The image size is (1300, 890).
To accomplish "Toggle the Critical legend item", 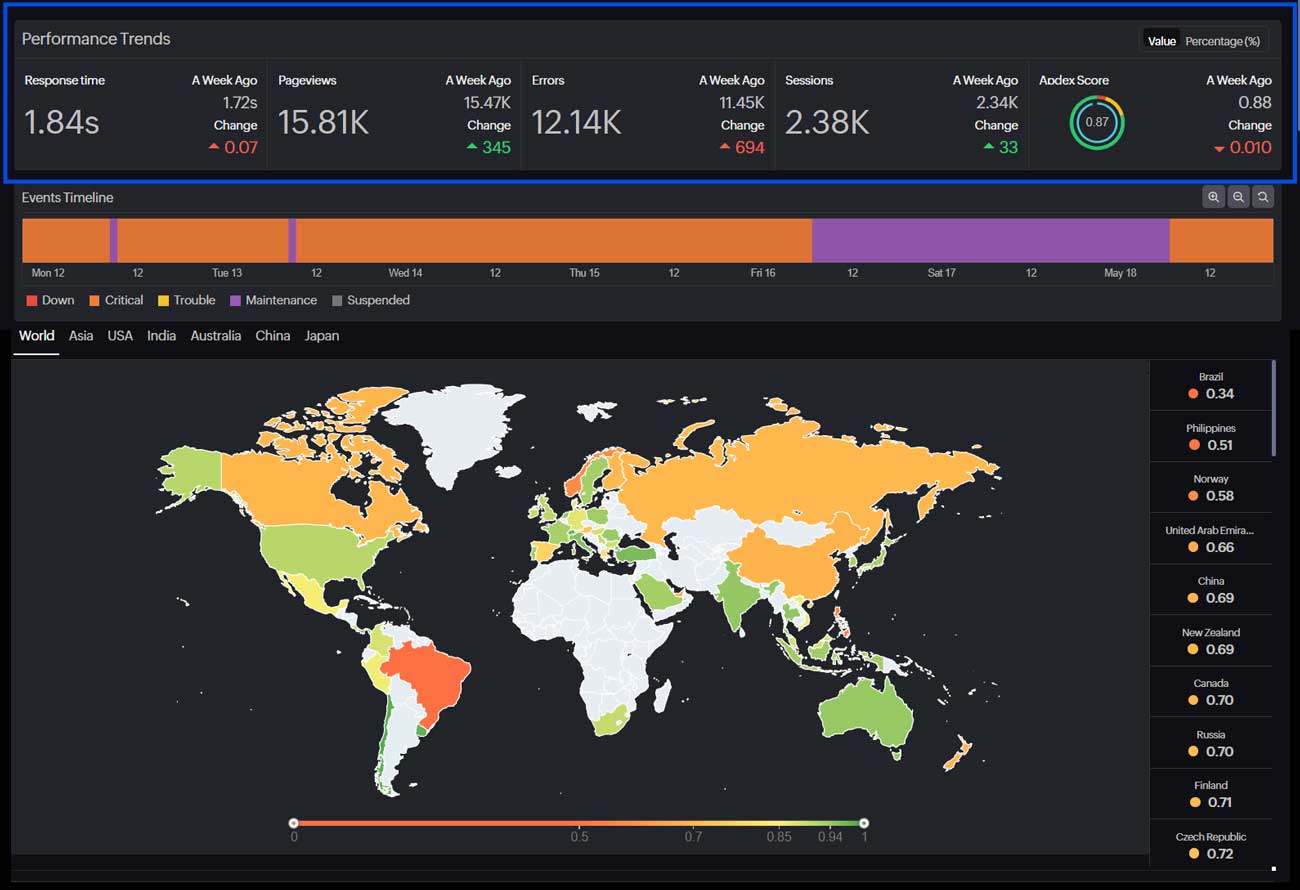I will coord(115,300).
